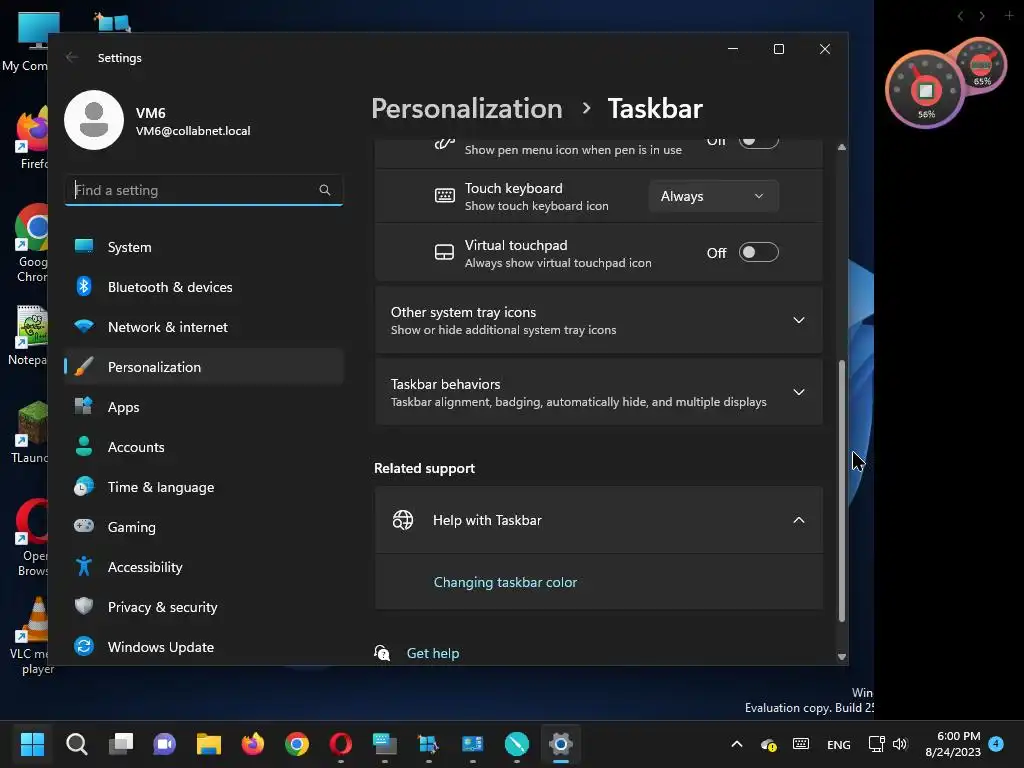This screenshot has width=1024, height=768.
Task: Open Windows Update page
Action: tap(204, 647)
